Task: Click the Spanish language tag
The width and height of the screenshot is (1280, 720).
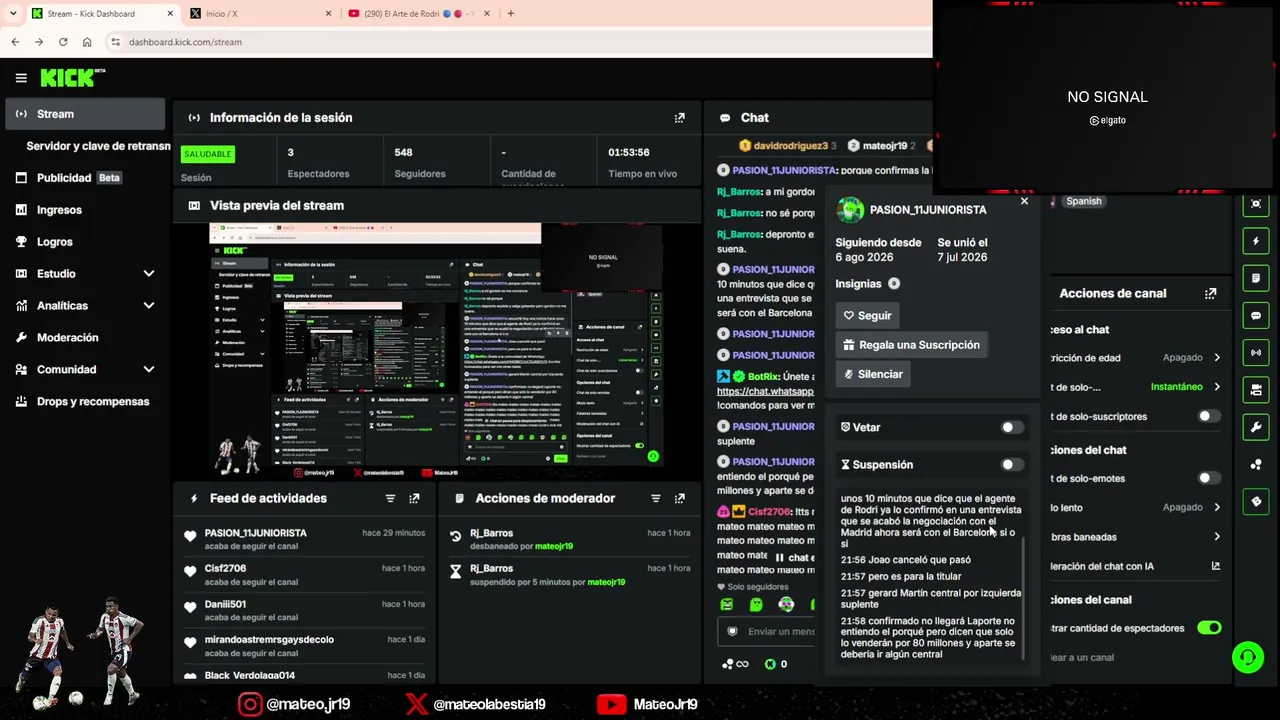Action: tap(1083, 201)
